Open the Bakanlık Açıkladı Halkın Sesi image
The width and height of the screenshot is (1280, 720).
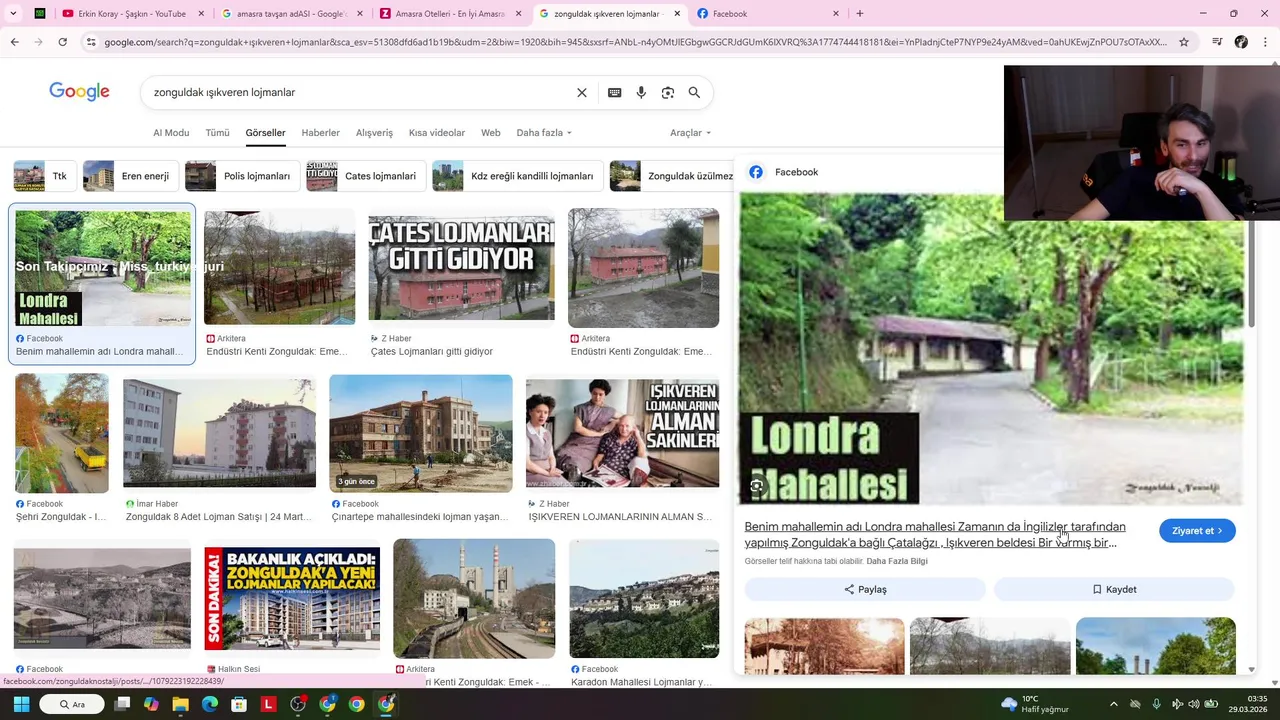[x=292, y=598]
